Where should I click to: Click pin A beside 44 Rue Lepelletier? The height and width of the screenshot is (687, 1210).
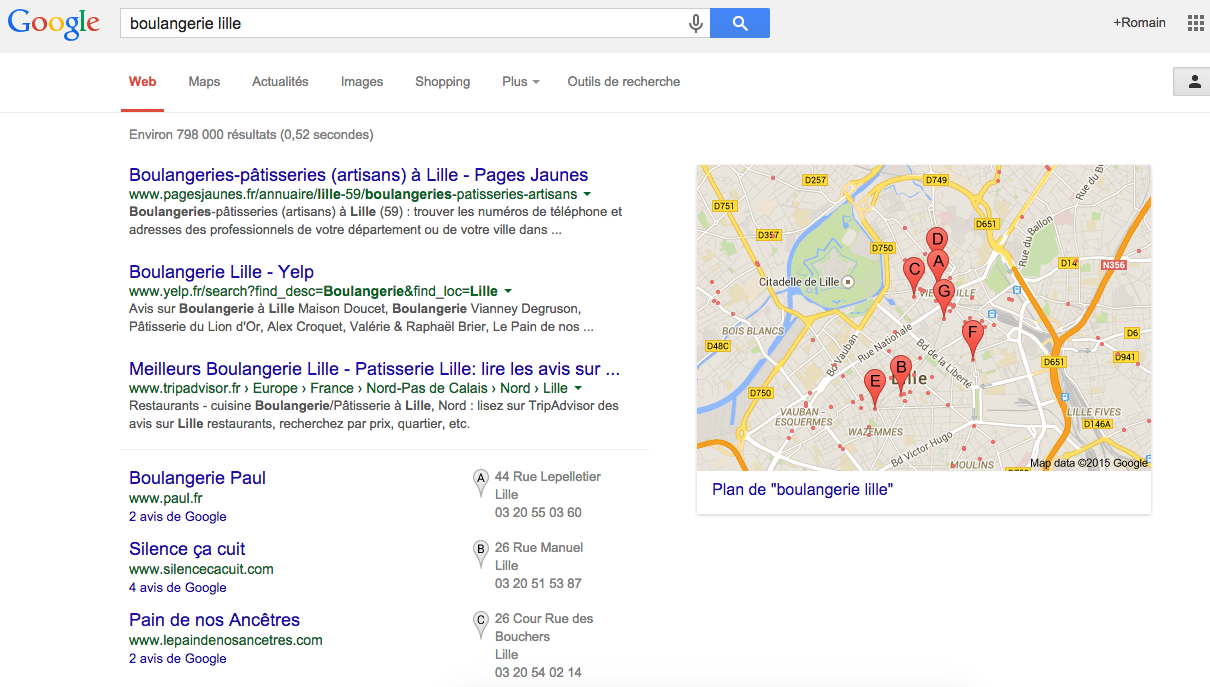[x=481, y=482]
